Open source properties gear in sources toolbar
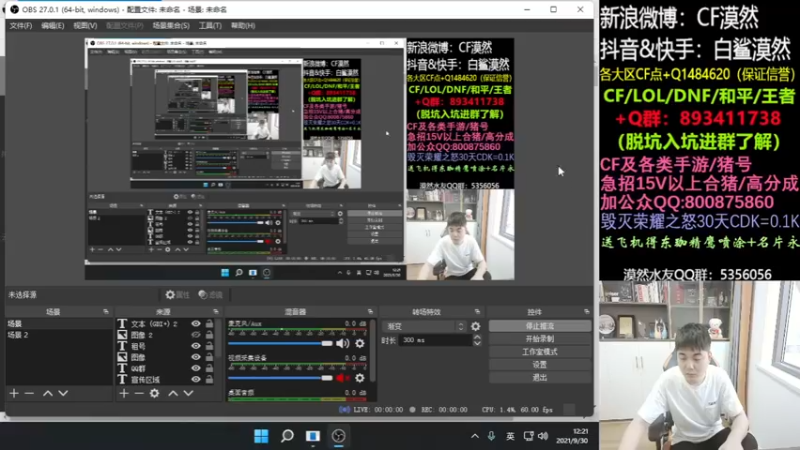Viewport: 800px width, 450px height. tap(155, 393)
